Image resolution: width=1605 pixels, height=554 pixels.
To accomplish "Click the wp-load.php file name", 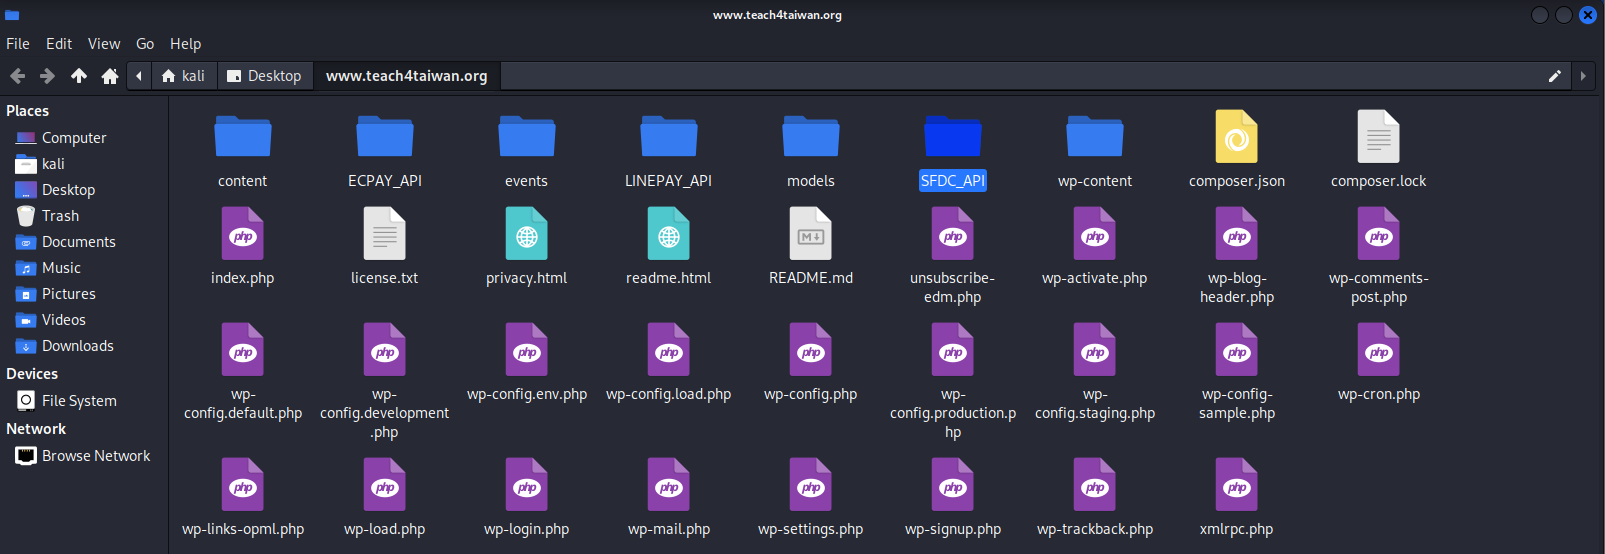I will (x=385, y=529).
